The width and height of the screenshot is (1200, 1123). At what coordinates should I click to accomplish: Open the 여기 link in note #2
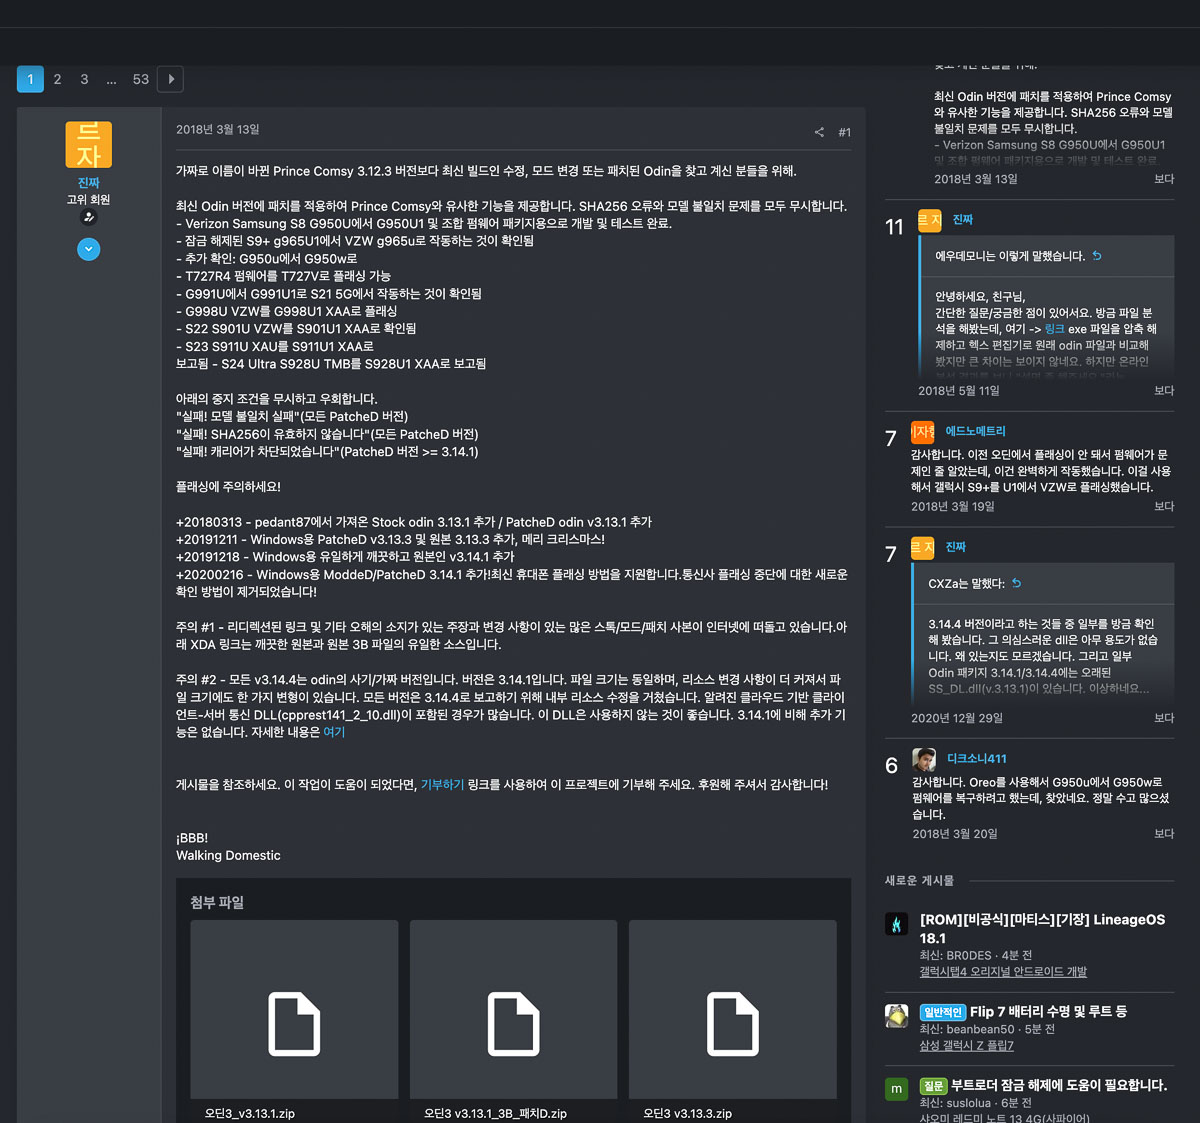(334, 732)
